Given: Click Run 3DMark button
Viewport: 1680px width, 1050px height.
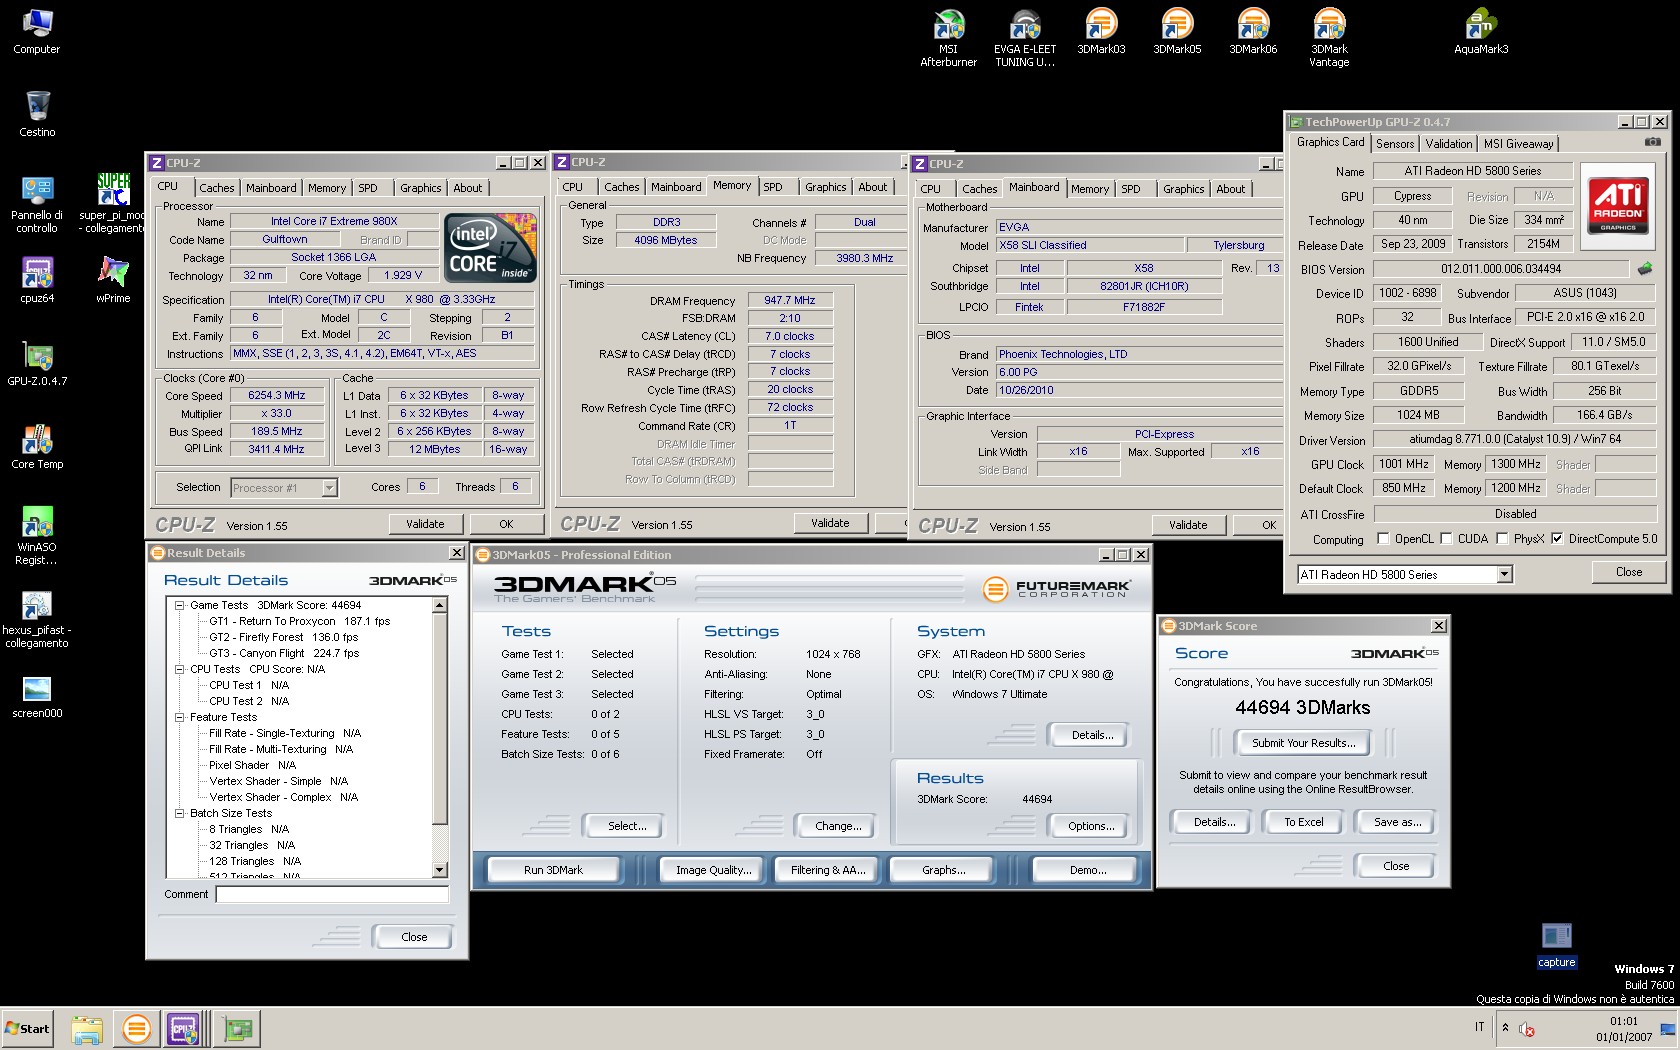Looking at the screenshot, I should 553,870.
